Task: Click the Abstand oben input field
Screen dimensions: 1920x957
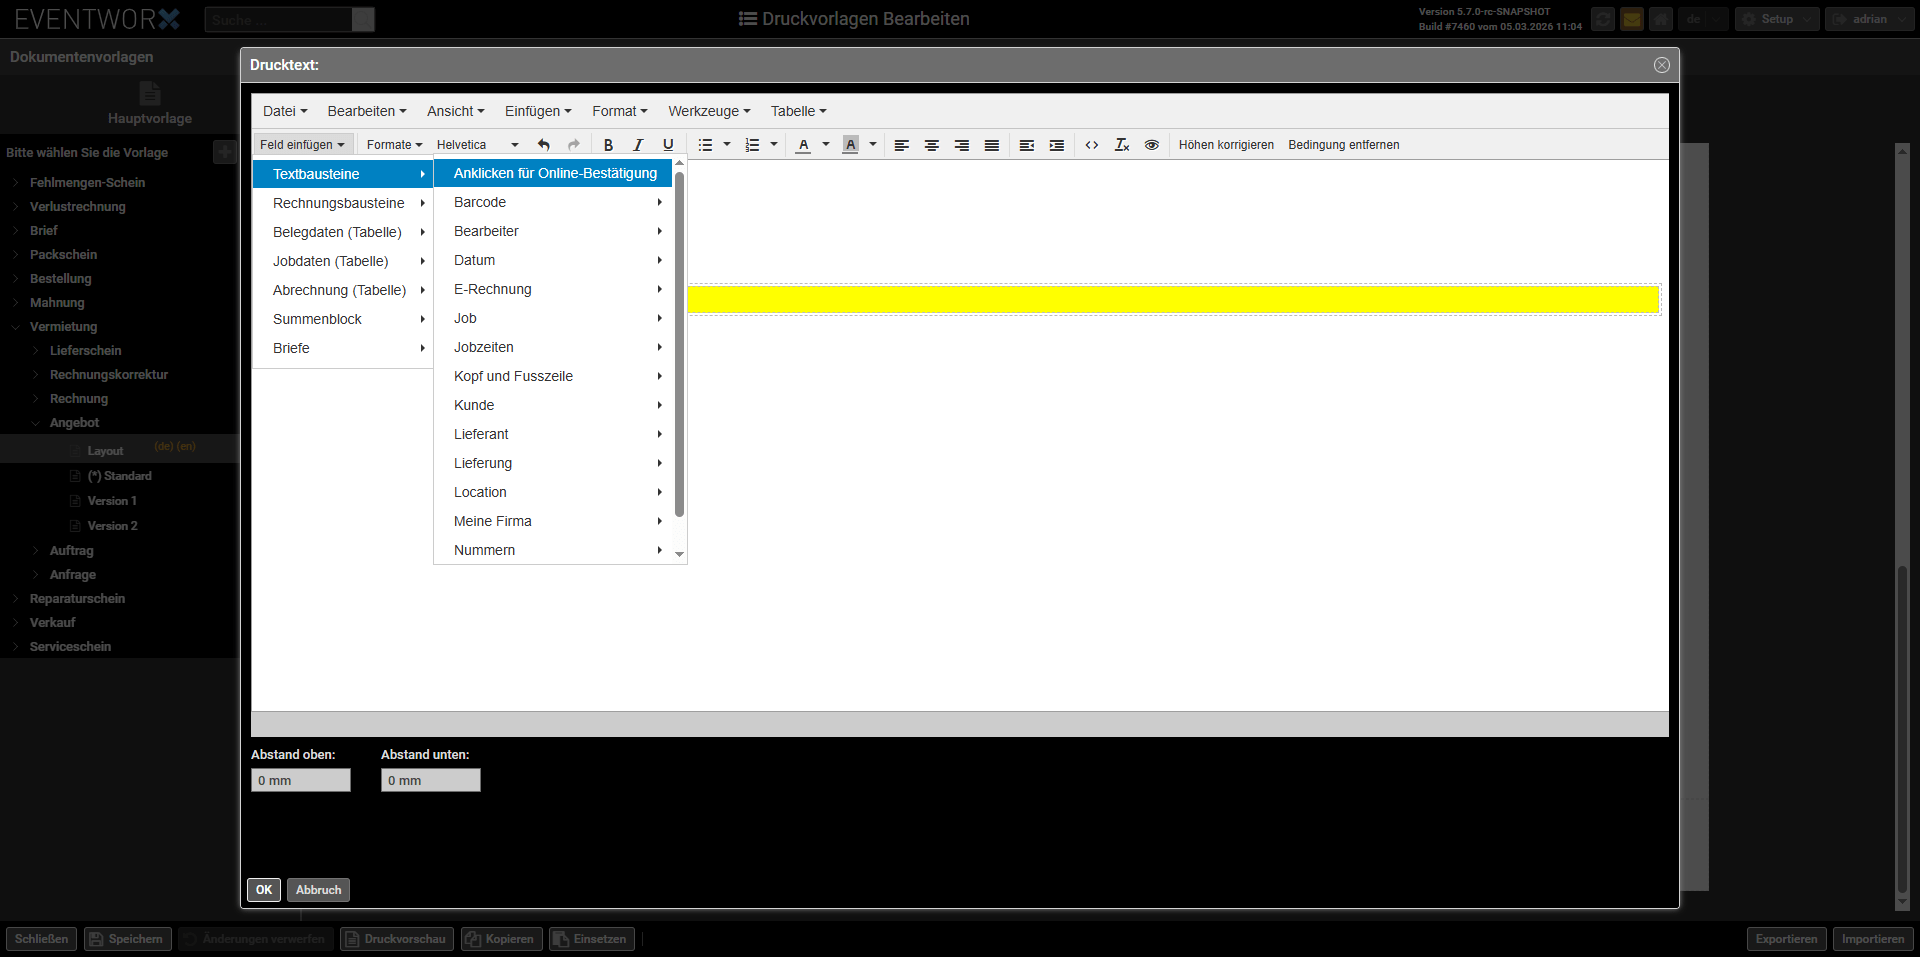Action: click(x=300, y=780)
